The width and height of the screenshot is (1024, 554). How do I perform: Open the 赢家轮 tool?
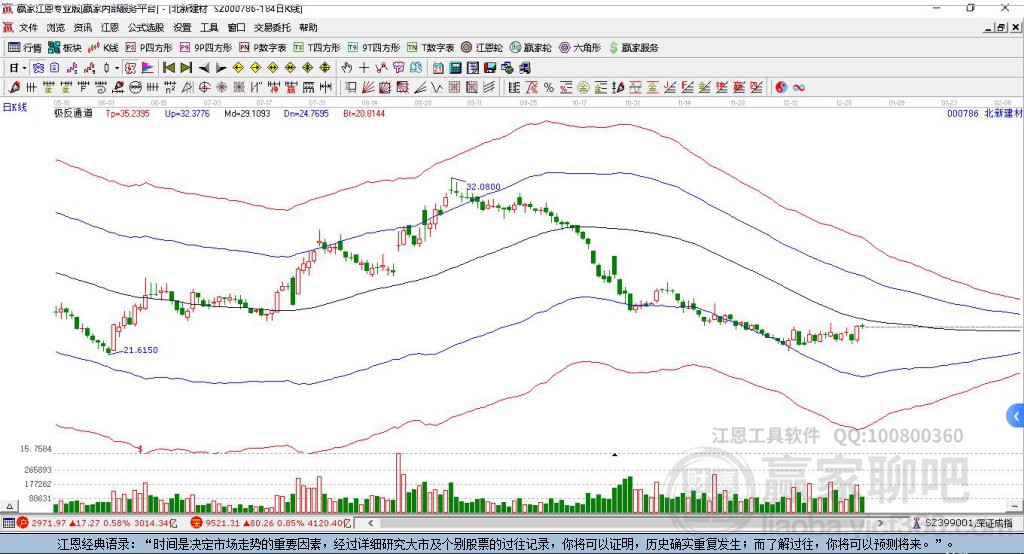(x=531, y=48)
